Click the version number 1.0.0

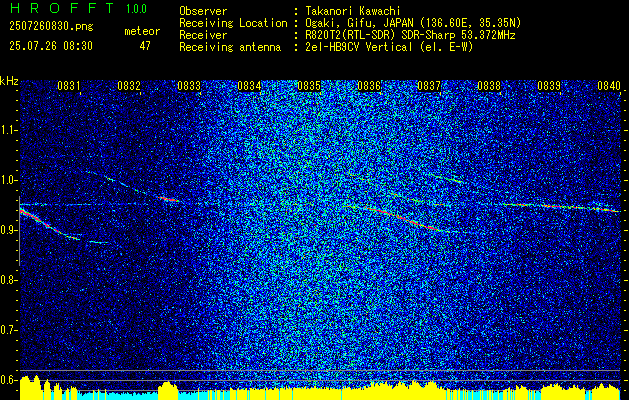click(136, 9)
